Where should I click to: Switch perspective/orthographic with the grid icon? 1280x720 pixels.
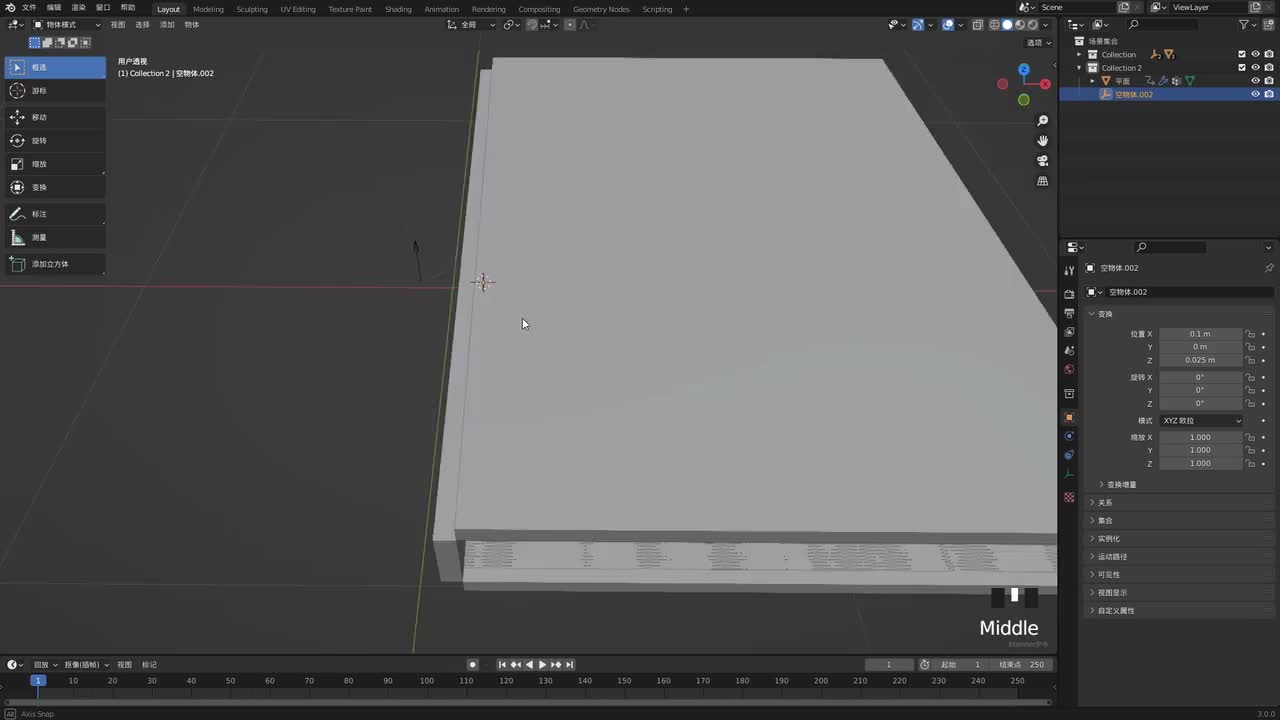click(1043, 181)
